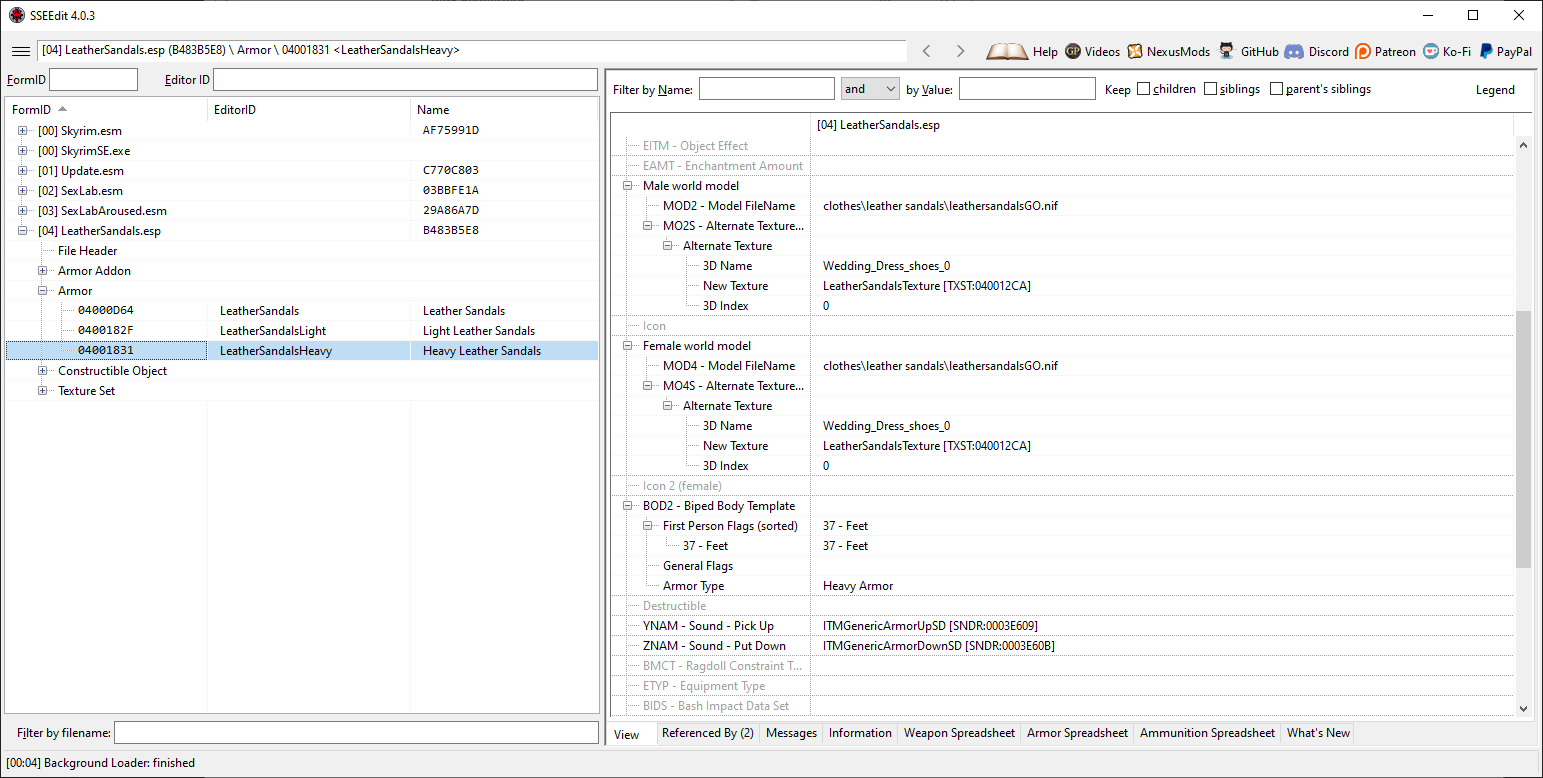Select the File Header entry
The height and width of the screenshot is (778, 1543).
pyautogui.click(x=87, y=251)
